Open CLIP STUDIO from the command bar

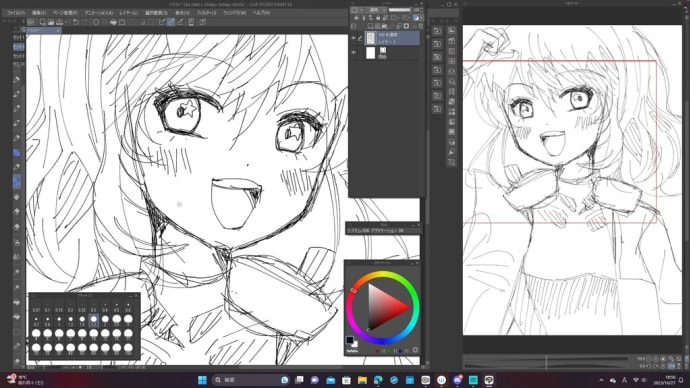[31, 22]
